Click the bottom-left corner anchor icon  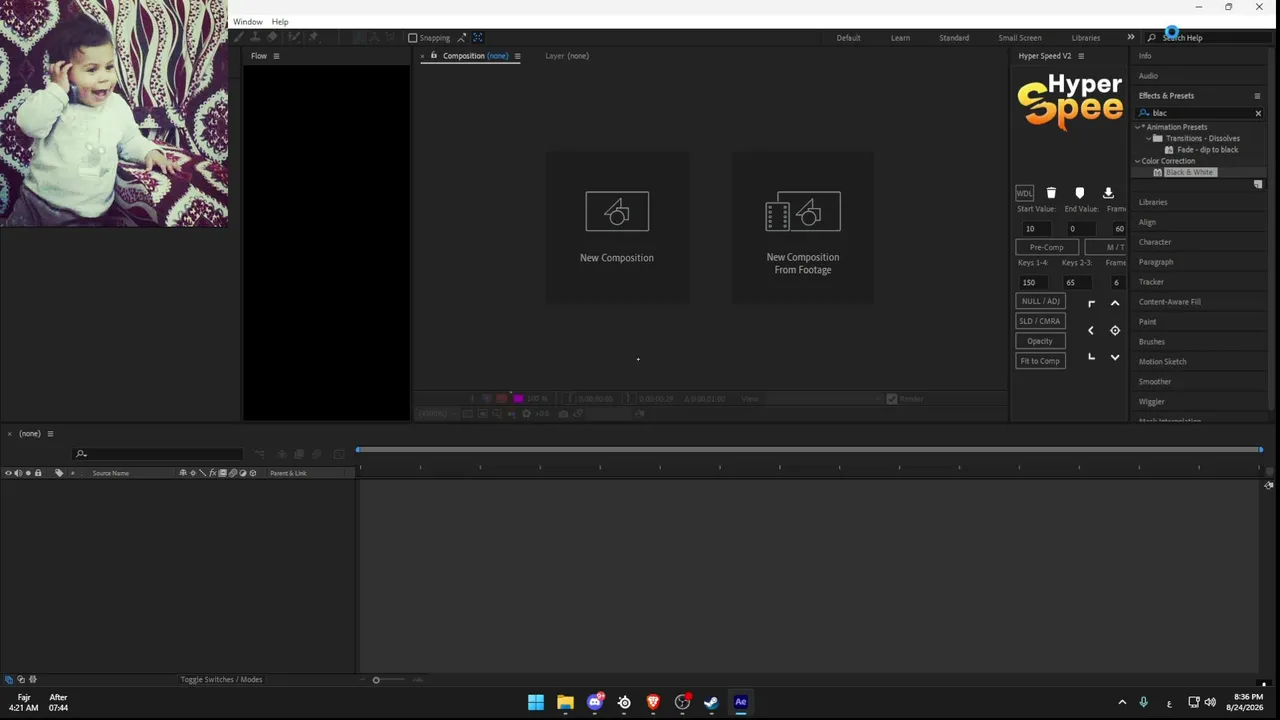point(1091,357)
